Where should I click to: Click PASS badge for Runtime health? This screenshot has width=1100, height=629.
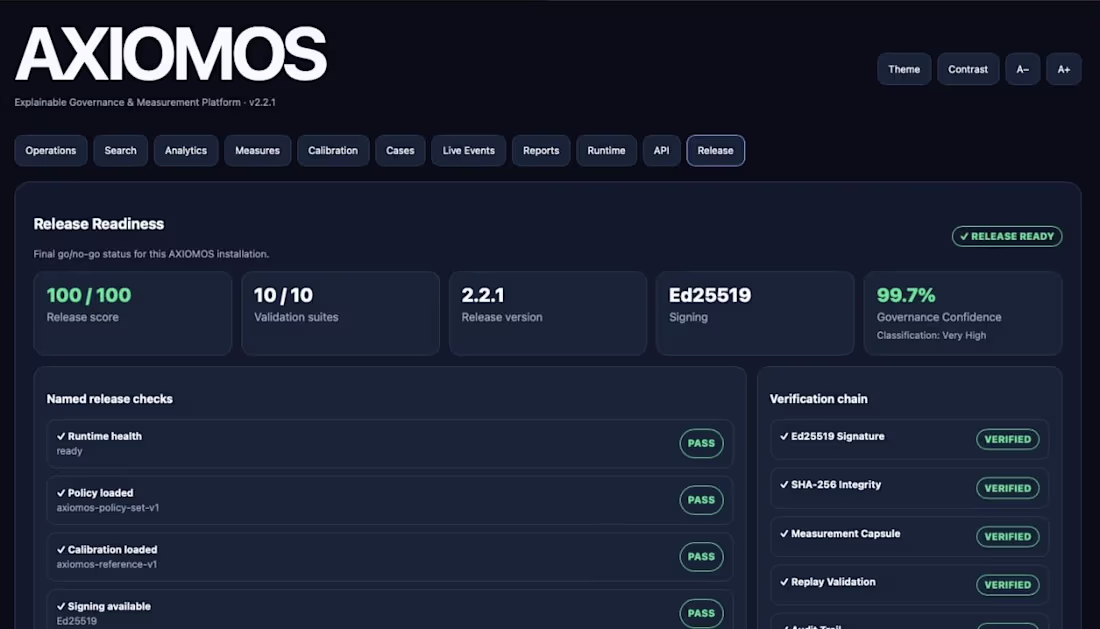(x=702, y=443)
